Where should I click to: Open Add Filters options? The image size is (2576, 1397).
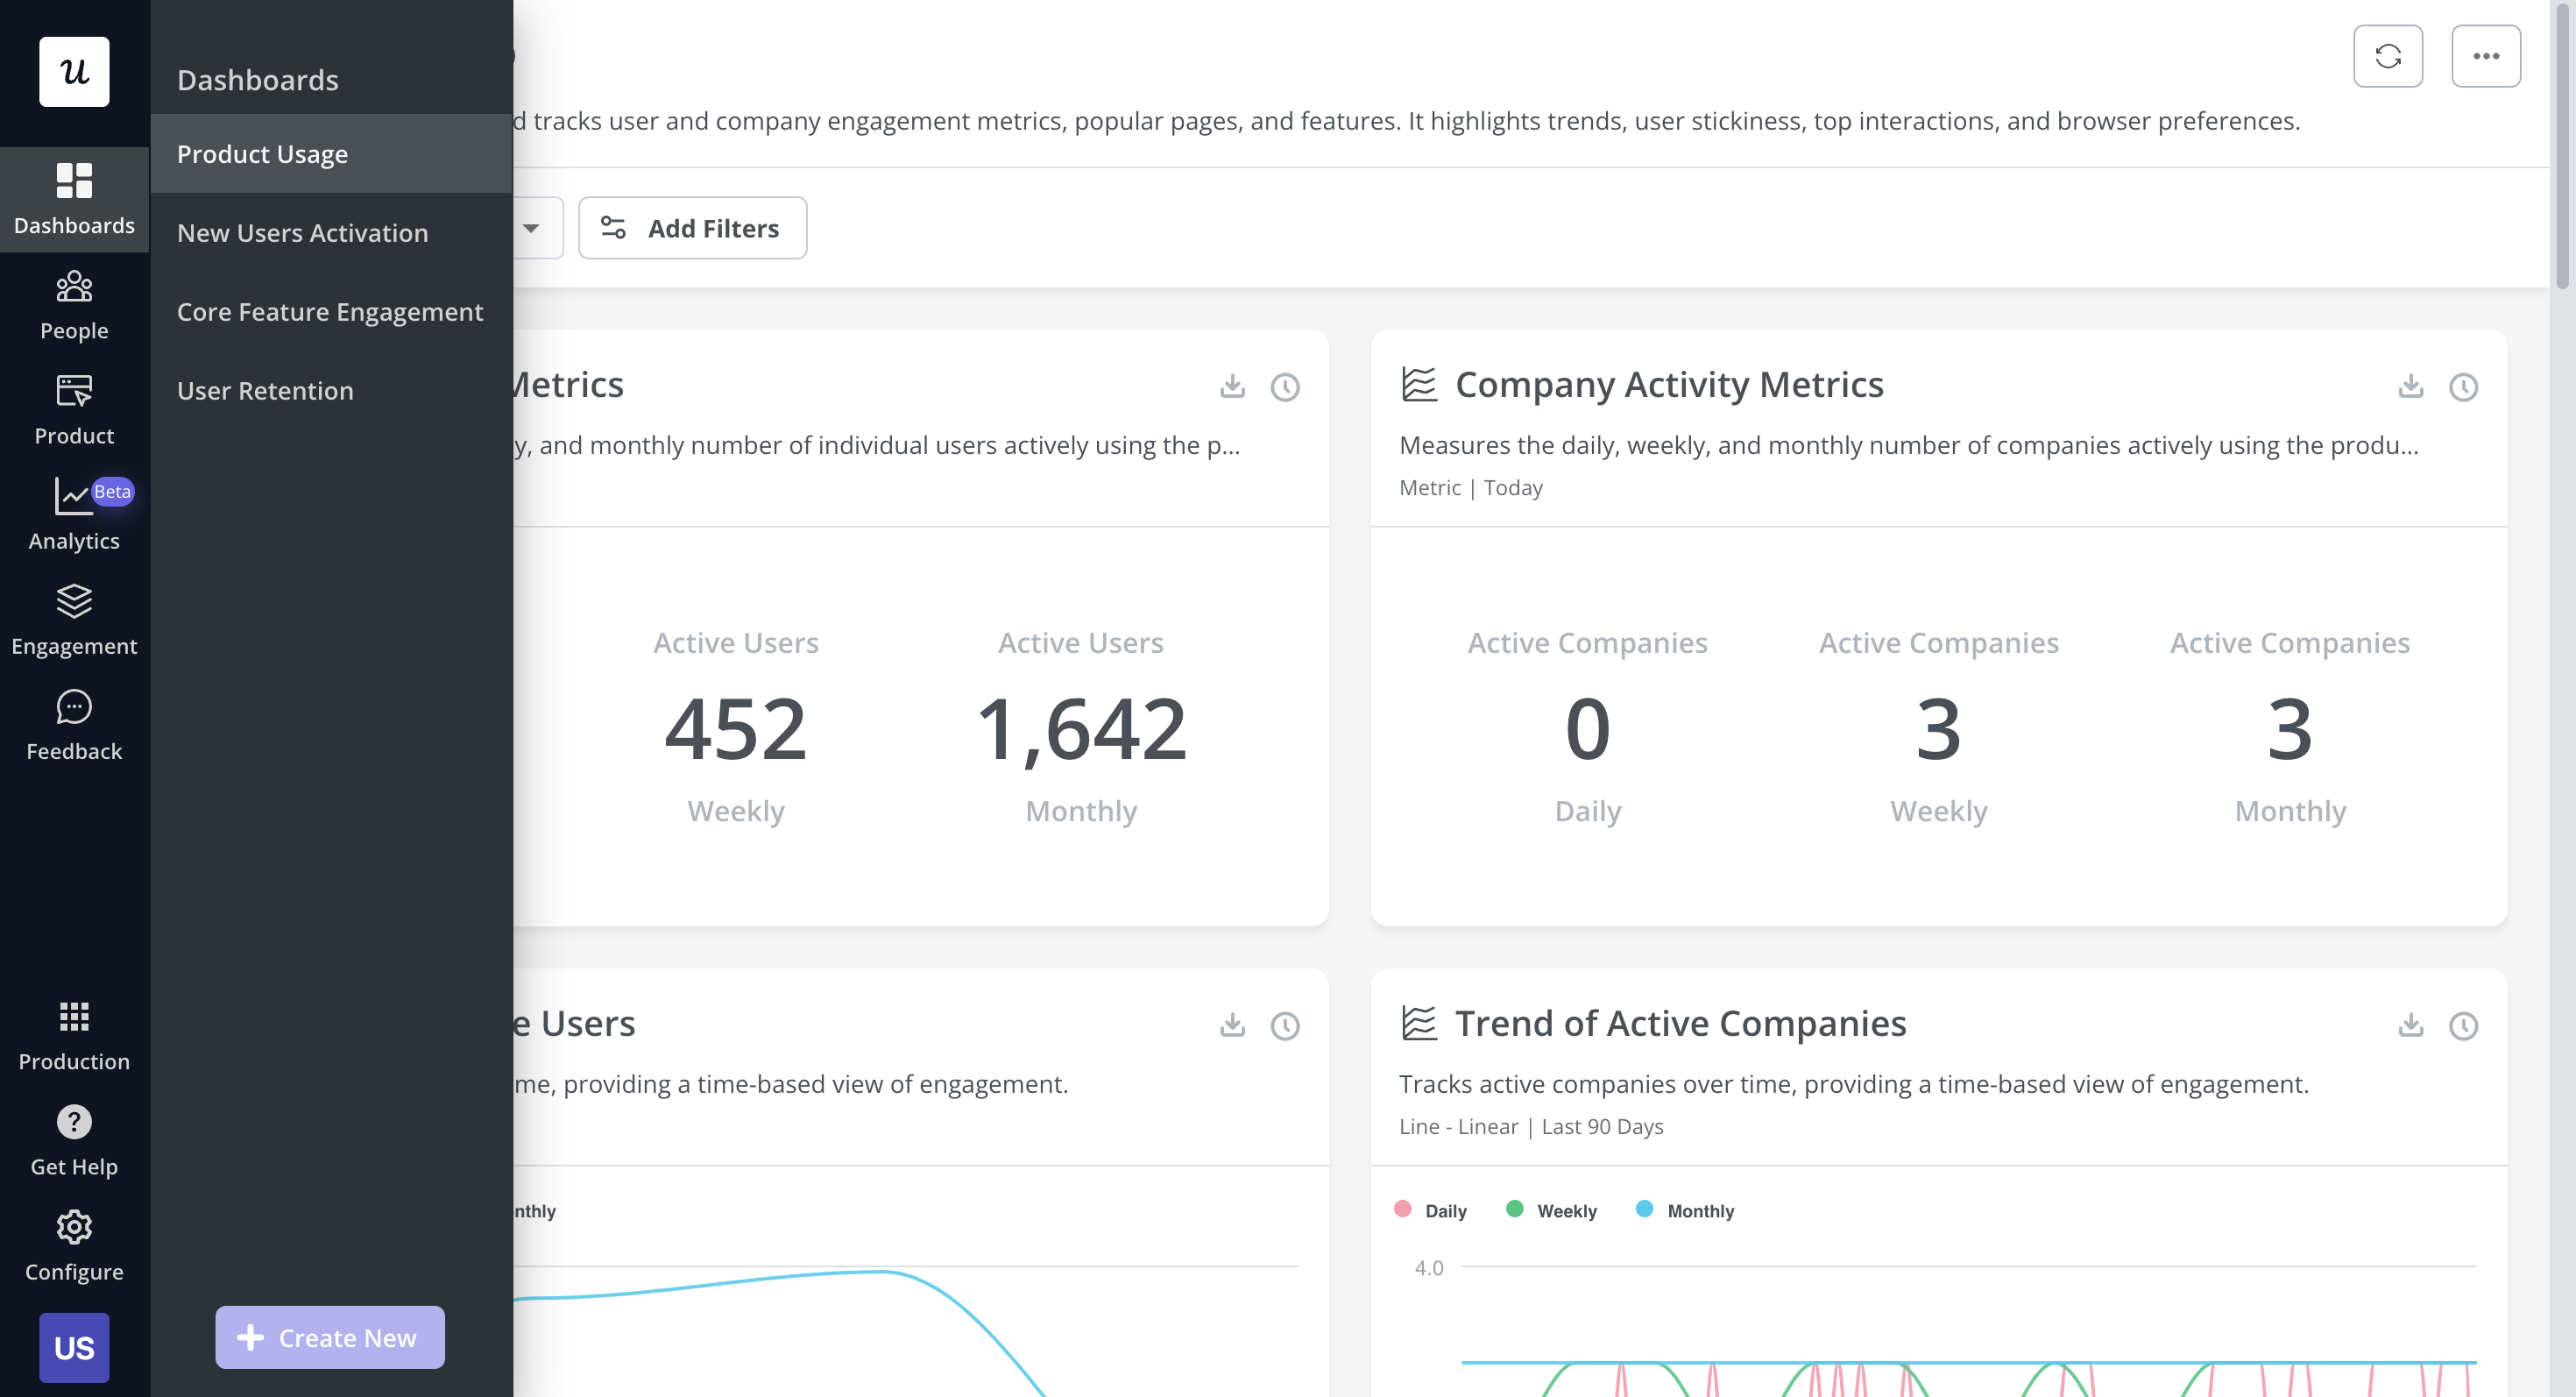[x=692, y=227]
